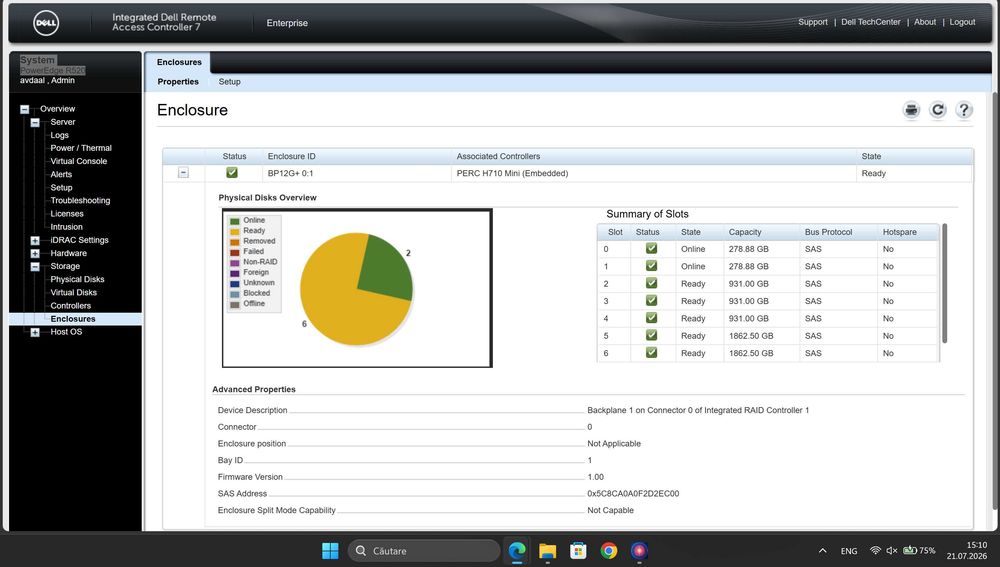This screenshot has width=1000, height=567.
Task: Open Dell TechCenter link
Action: 871,22
